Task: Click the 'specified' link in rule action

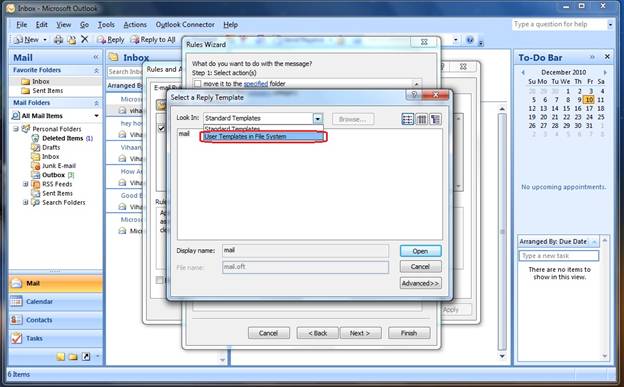Action: (255, 84)
